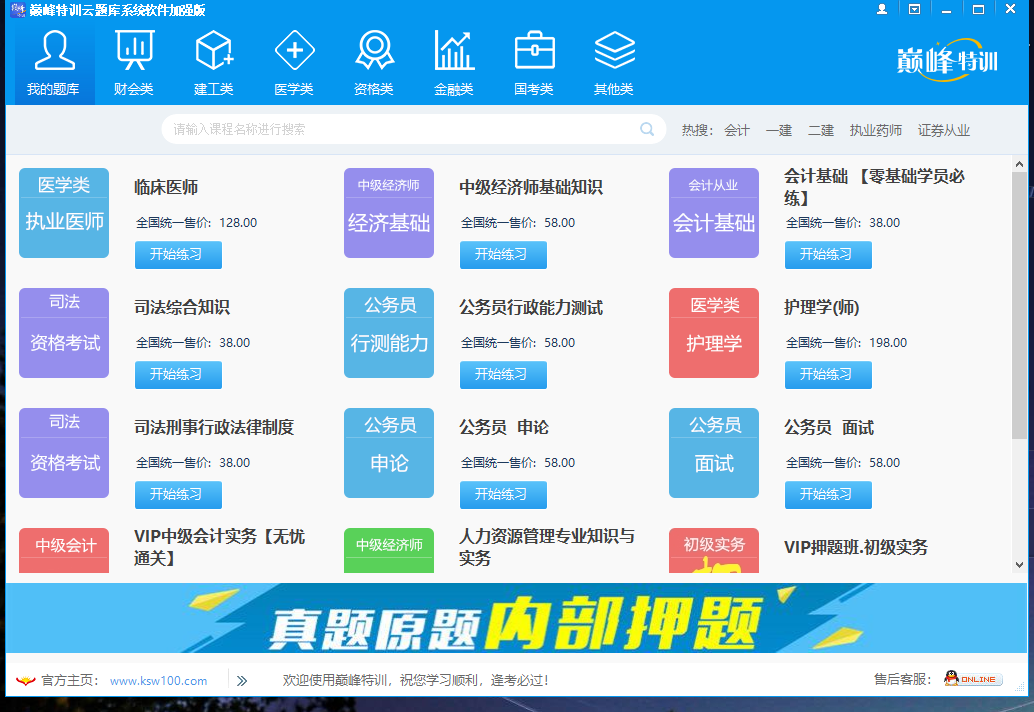The height and width of the screenshot is (712, 1034).
Task: Open the www.ksw100.com homepage link
Action: click(x=158, y=681)
